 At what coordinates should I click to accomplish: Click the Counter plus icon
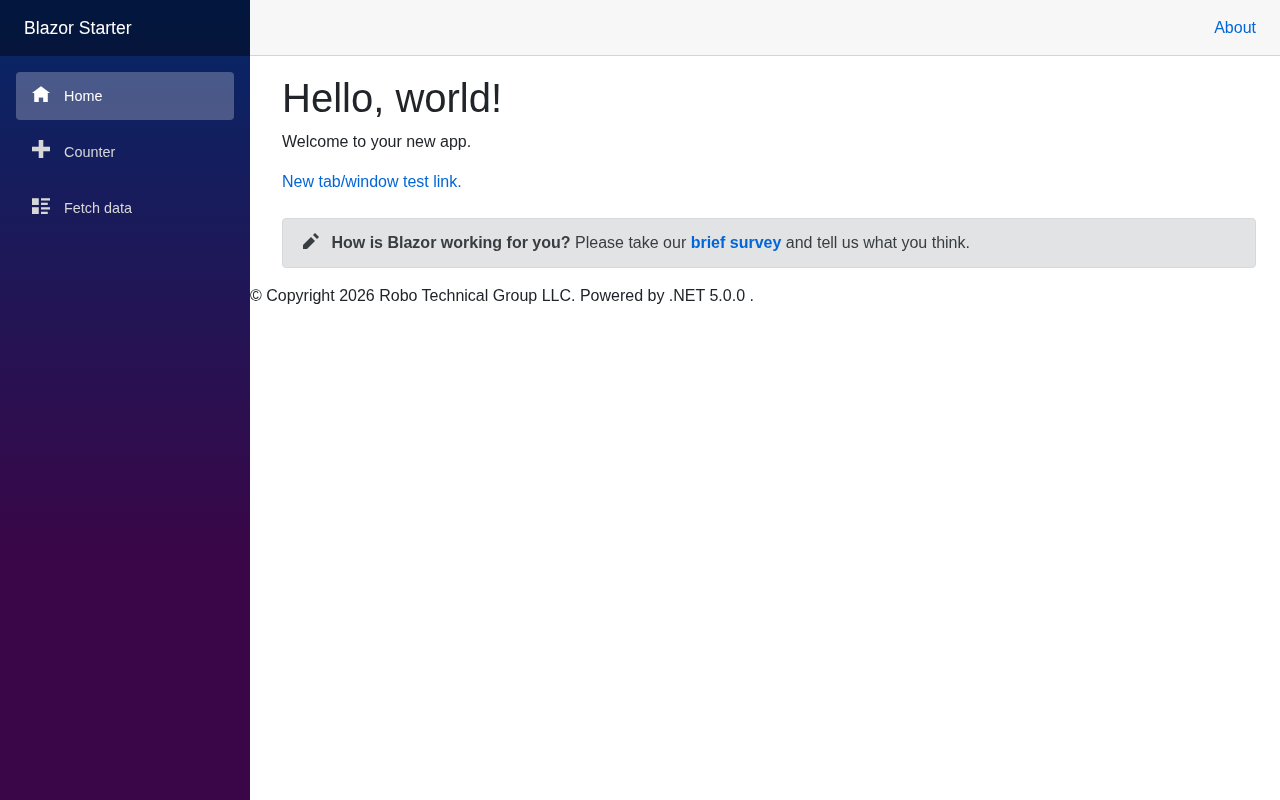[41, 149]
